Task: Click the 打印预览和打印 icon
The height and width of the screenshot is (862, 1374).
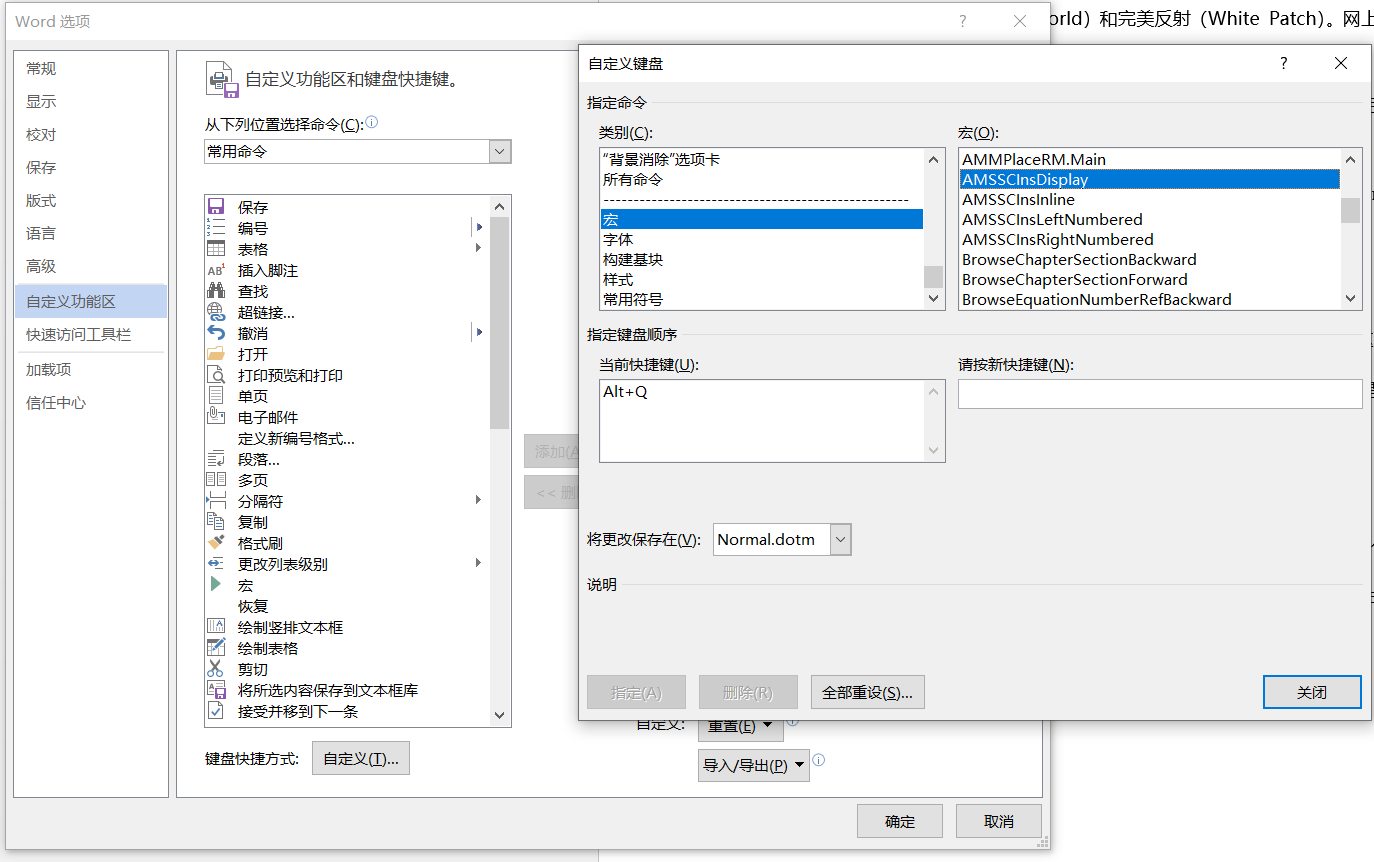Action: coord(216,374)
